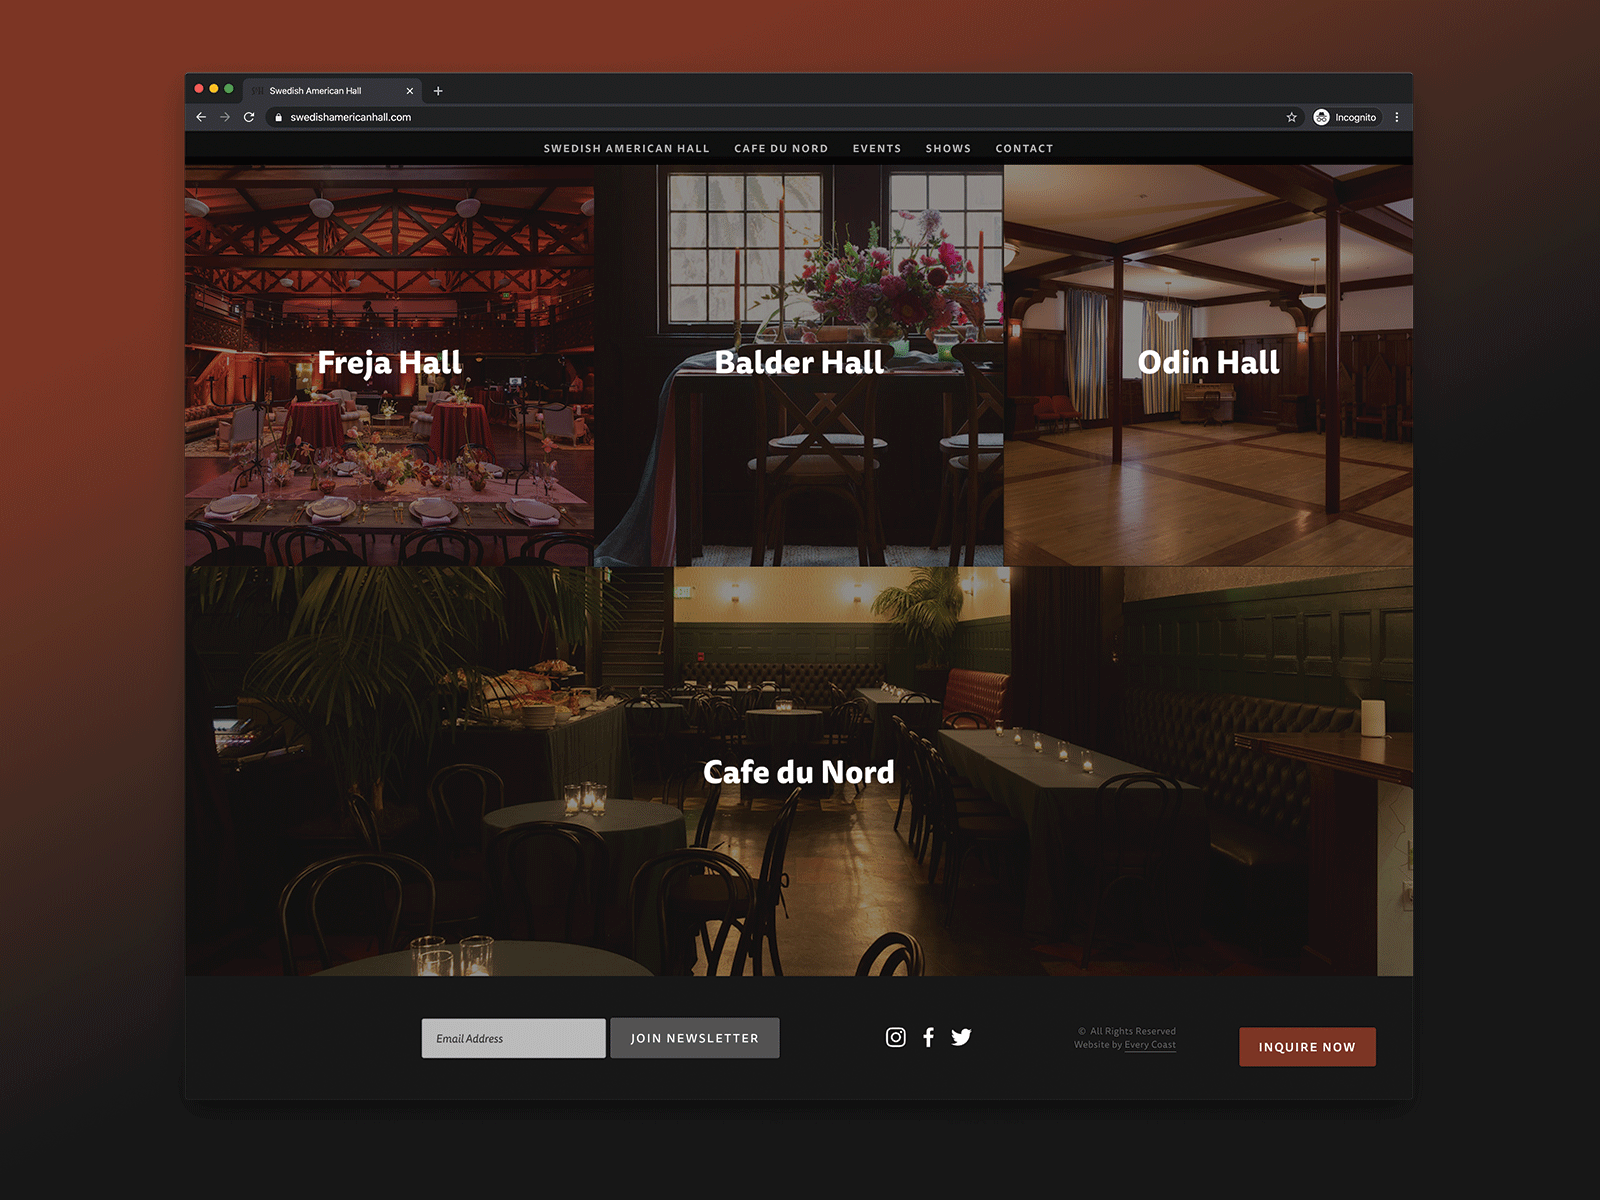Bookmark this page with the star icon
1600x1200 pixels.
(x=1291, y=117)
